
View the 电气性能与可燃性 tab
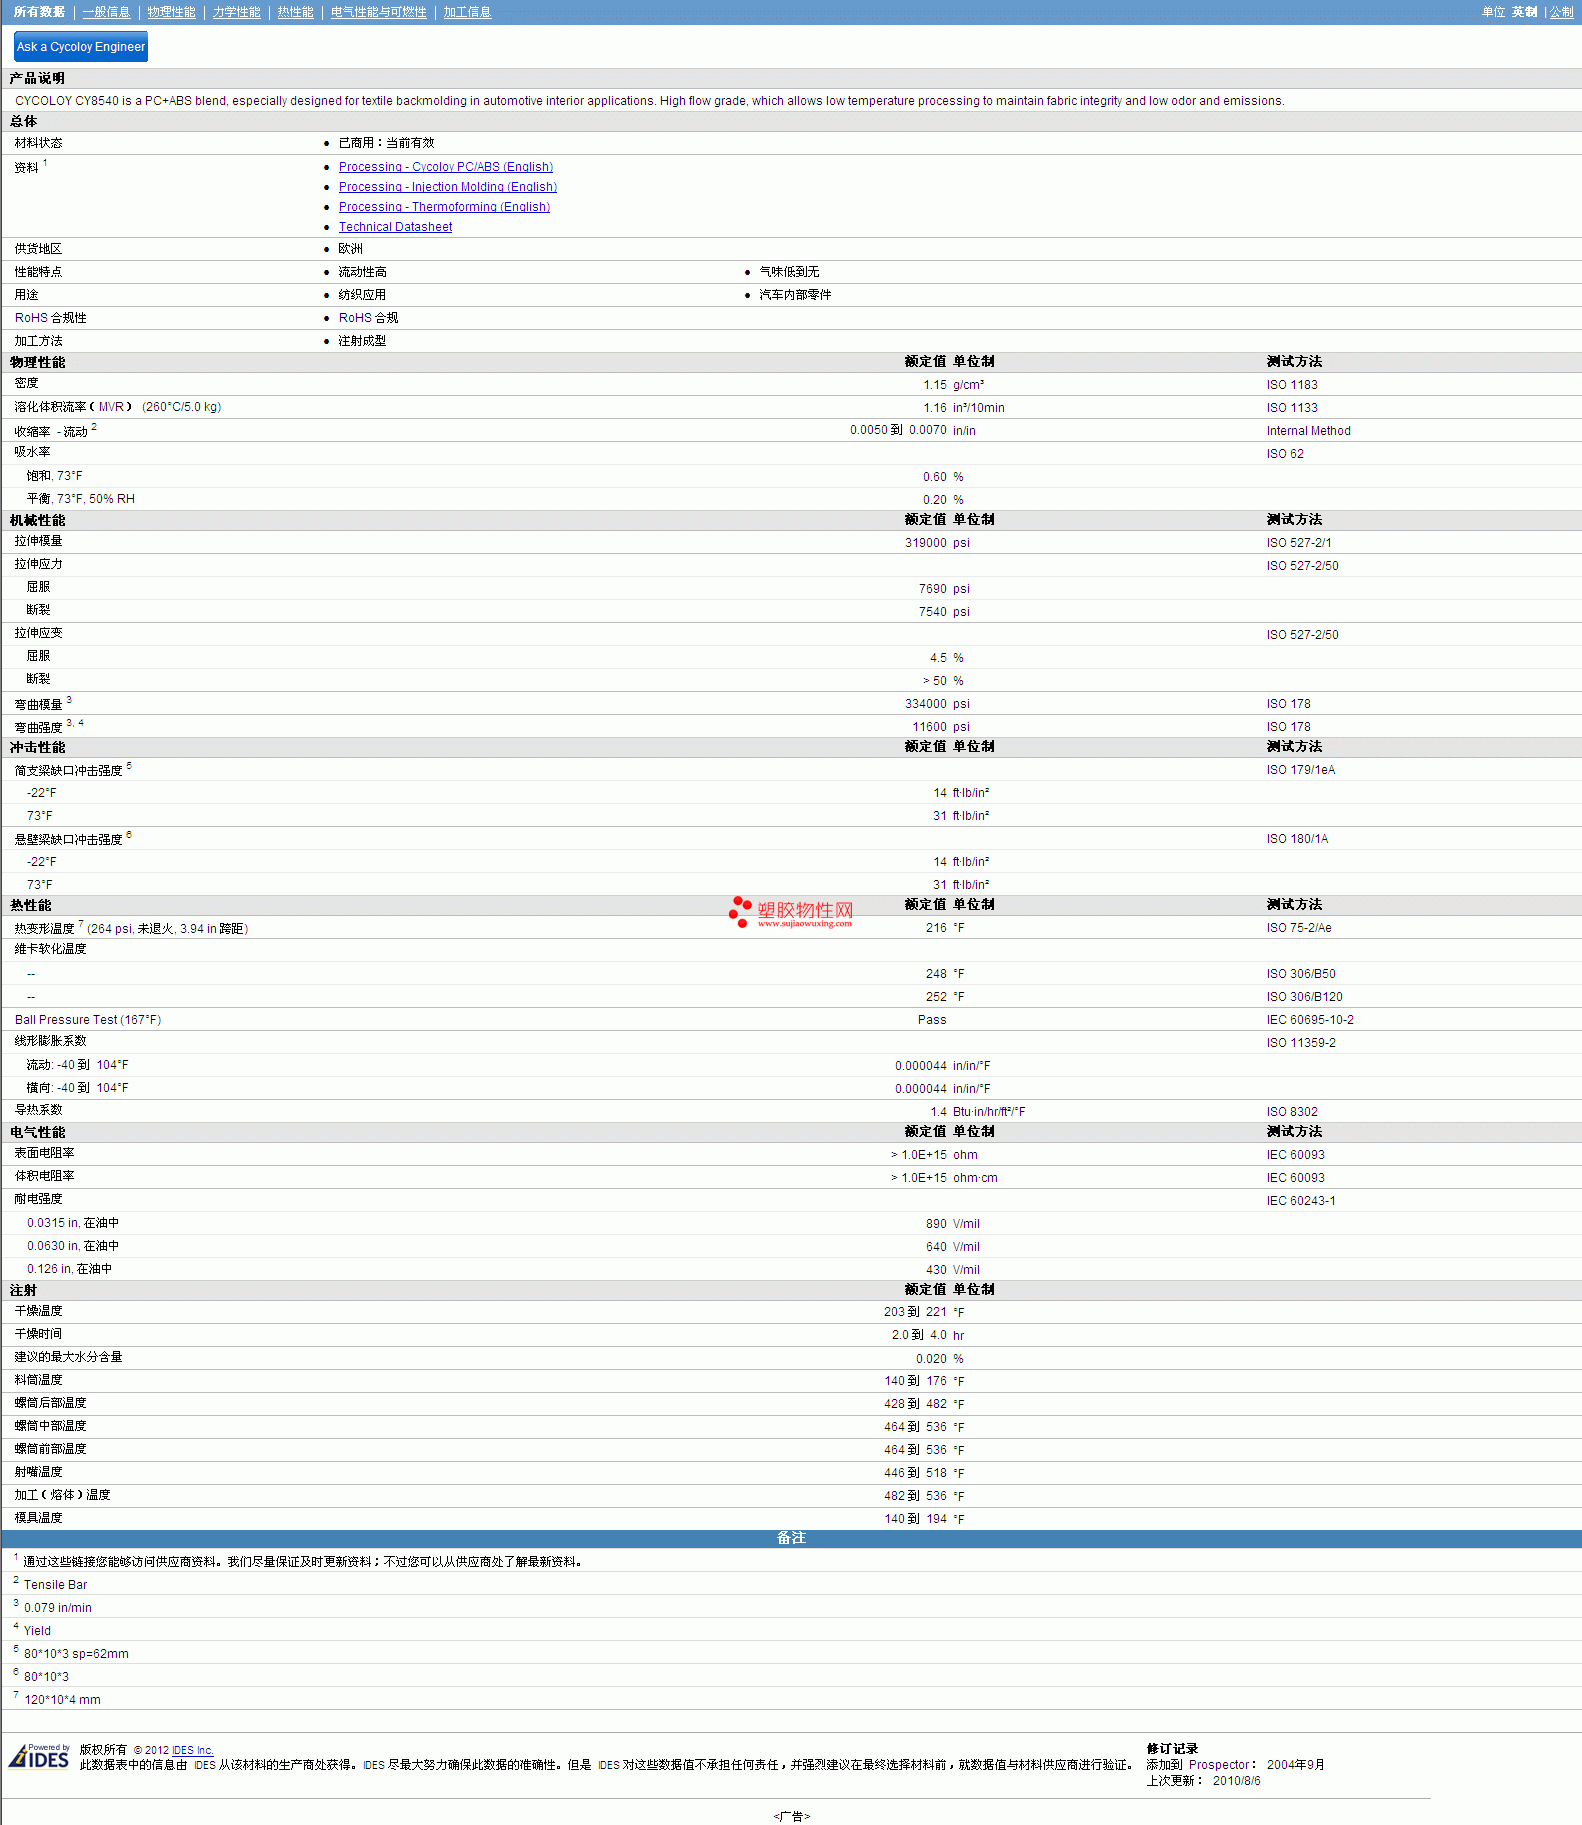coord(378,12)
